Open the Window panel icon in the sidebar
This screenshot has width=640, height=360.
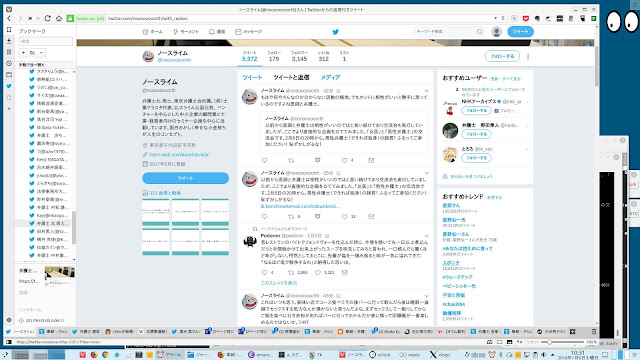coord(9,75)
